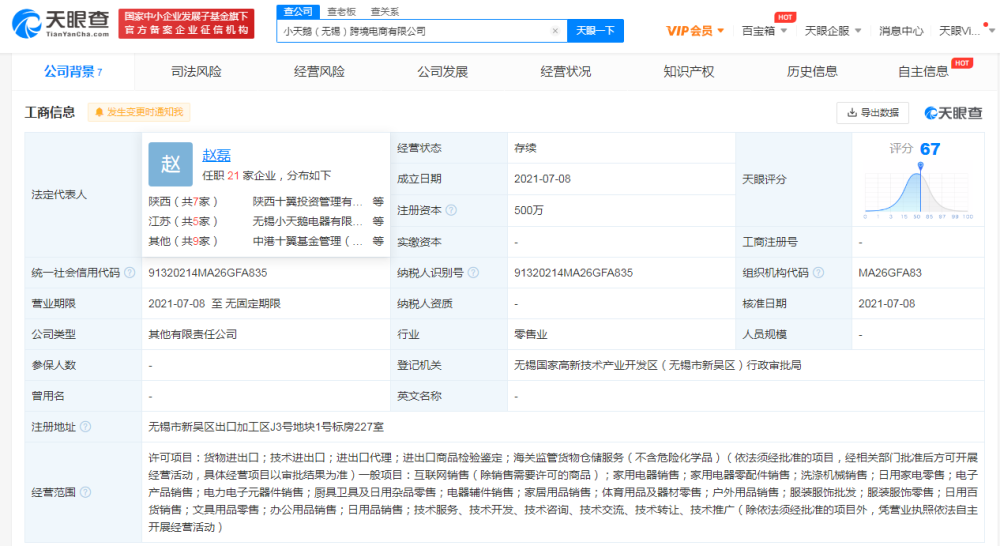This screenshot has width=1000, height=546.
Task: Click help icon next to 纳税人识别号
Action: click(x=472, y=273)
